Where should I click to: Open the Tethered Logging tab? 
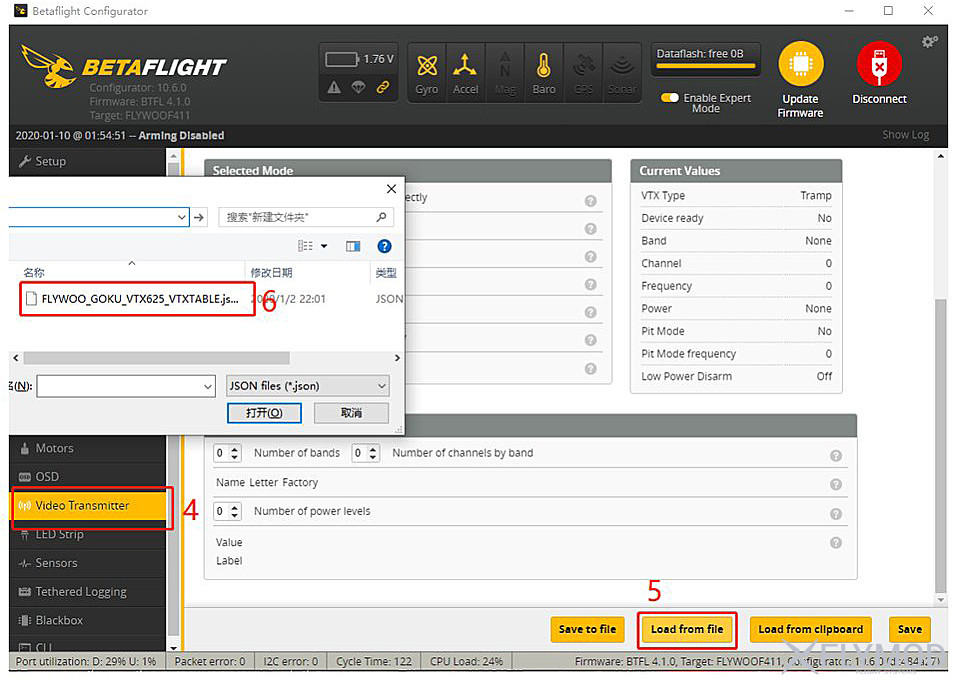[87, 591]
